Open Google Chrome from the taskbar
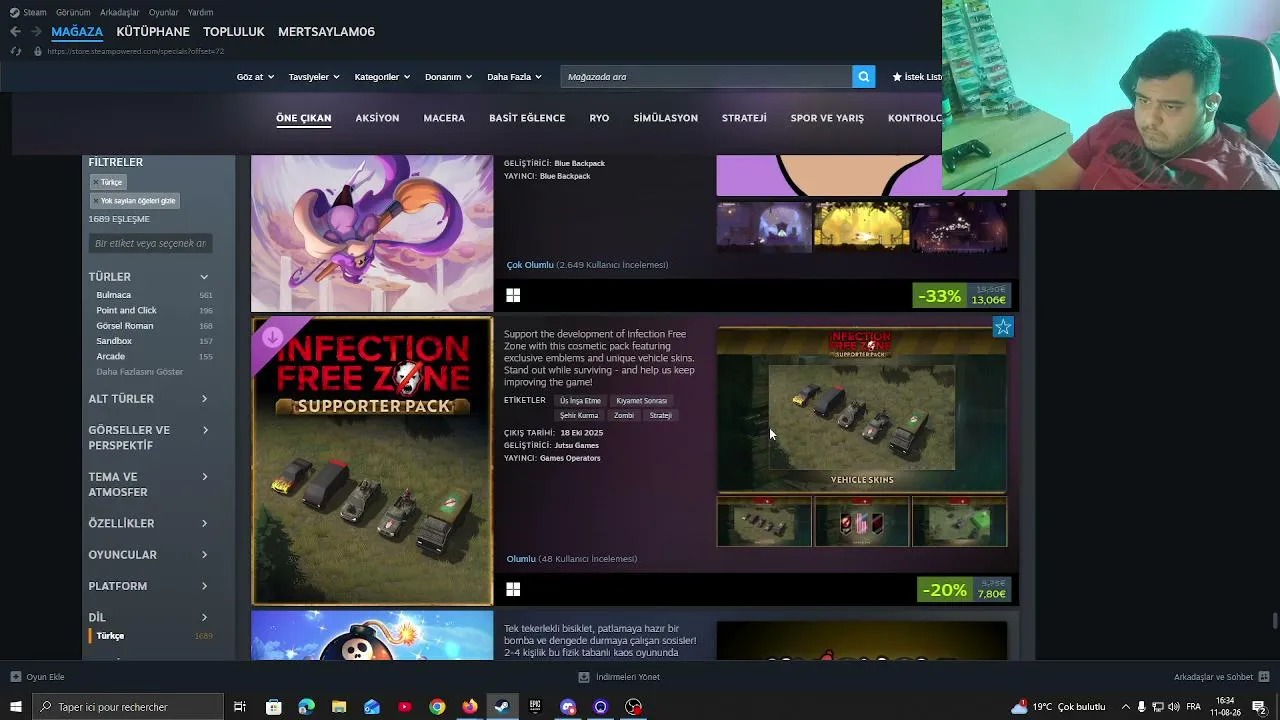1280x720 pixels. point(437,707)
